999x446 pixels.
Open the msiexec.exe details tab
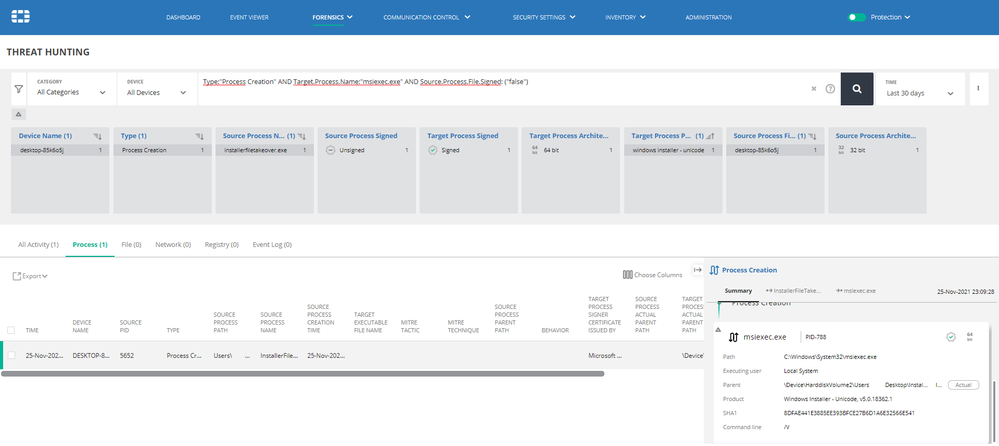coord(856,291)
